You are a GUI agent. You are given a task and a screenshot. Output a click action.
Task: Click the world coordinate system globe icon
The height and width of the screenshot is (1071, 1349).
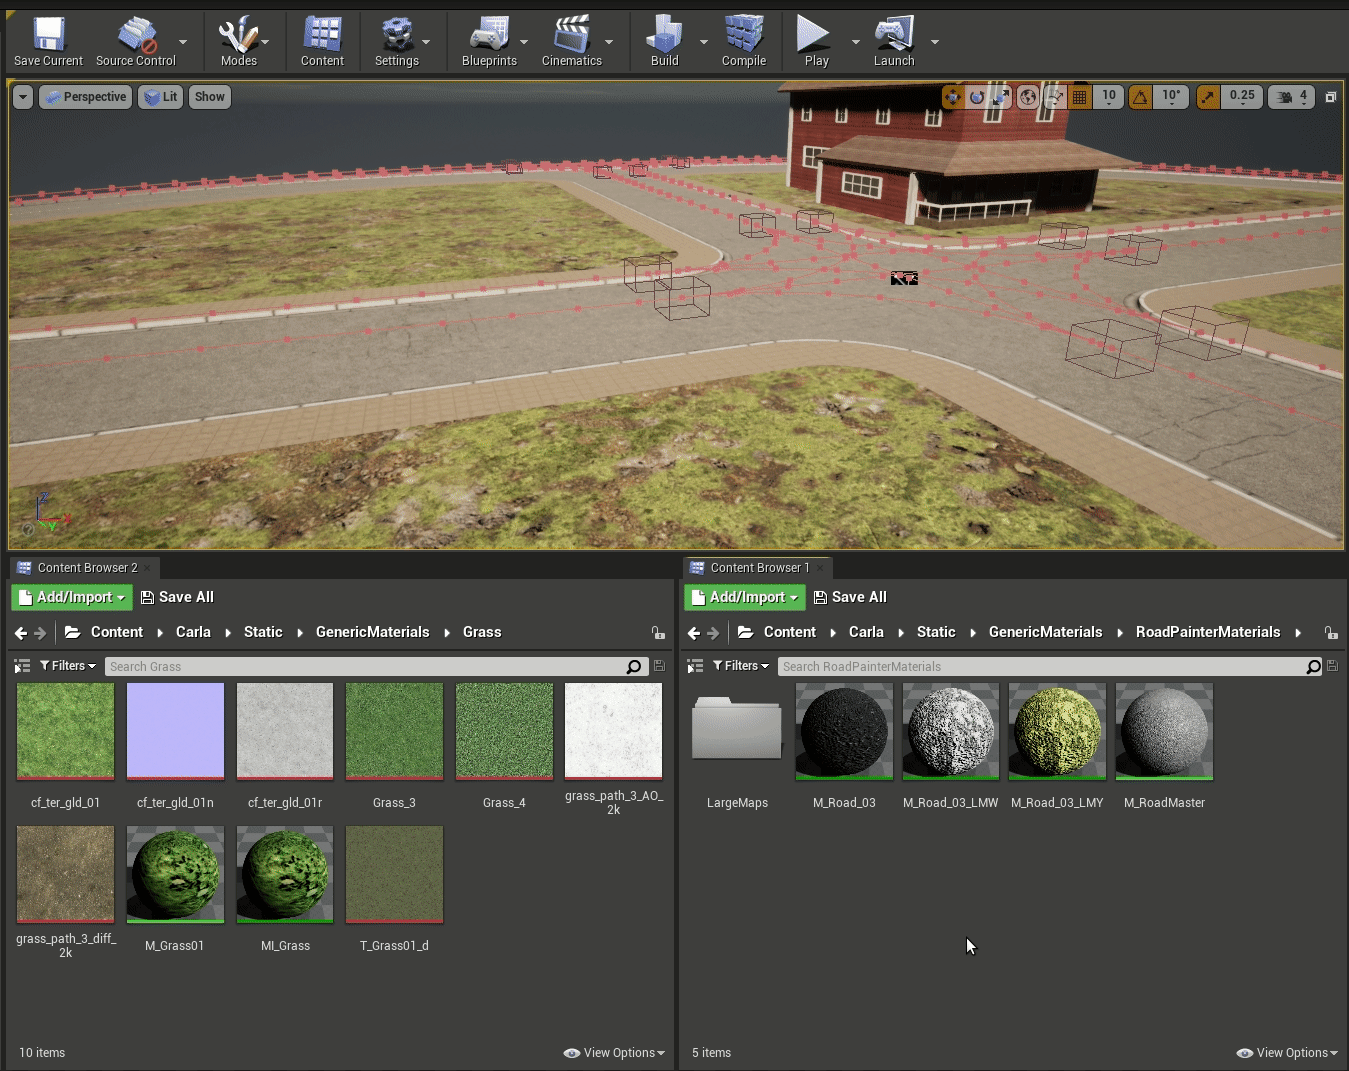tap(1028, 97)
